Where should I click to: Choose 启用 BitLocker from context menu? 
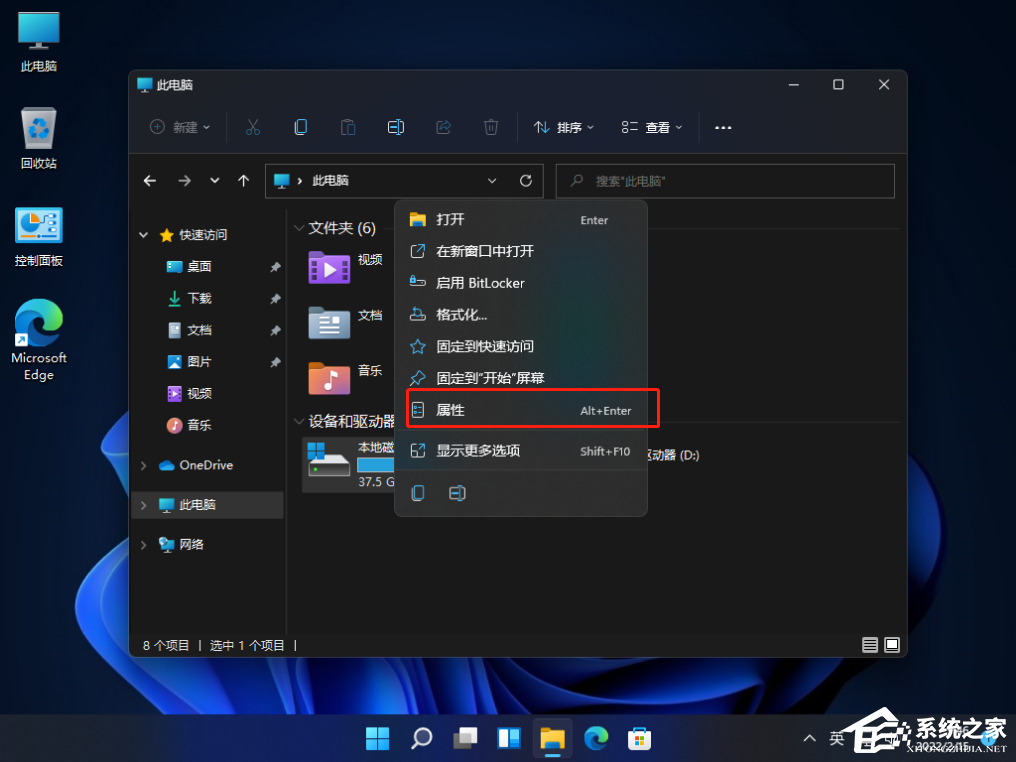click(521, 283)
